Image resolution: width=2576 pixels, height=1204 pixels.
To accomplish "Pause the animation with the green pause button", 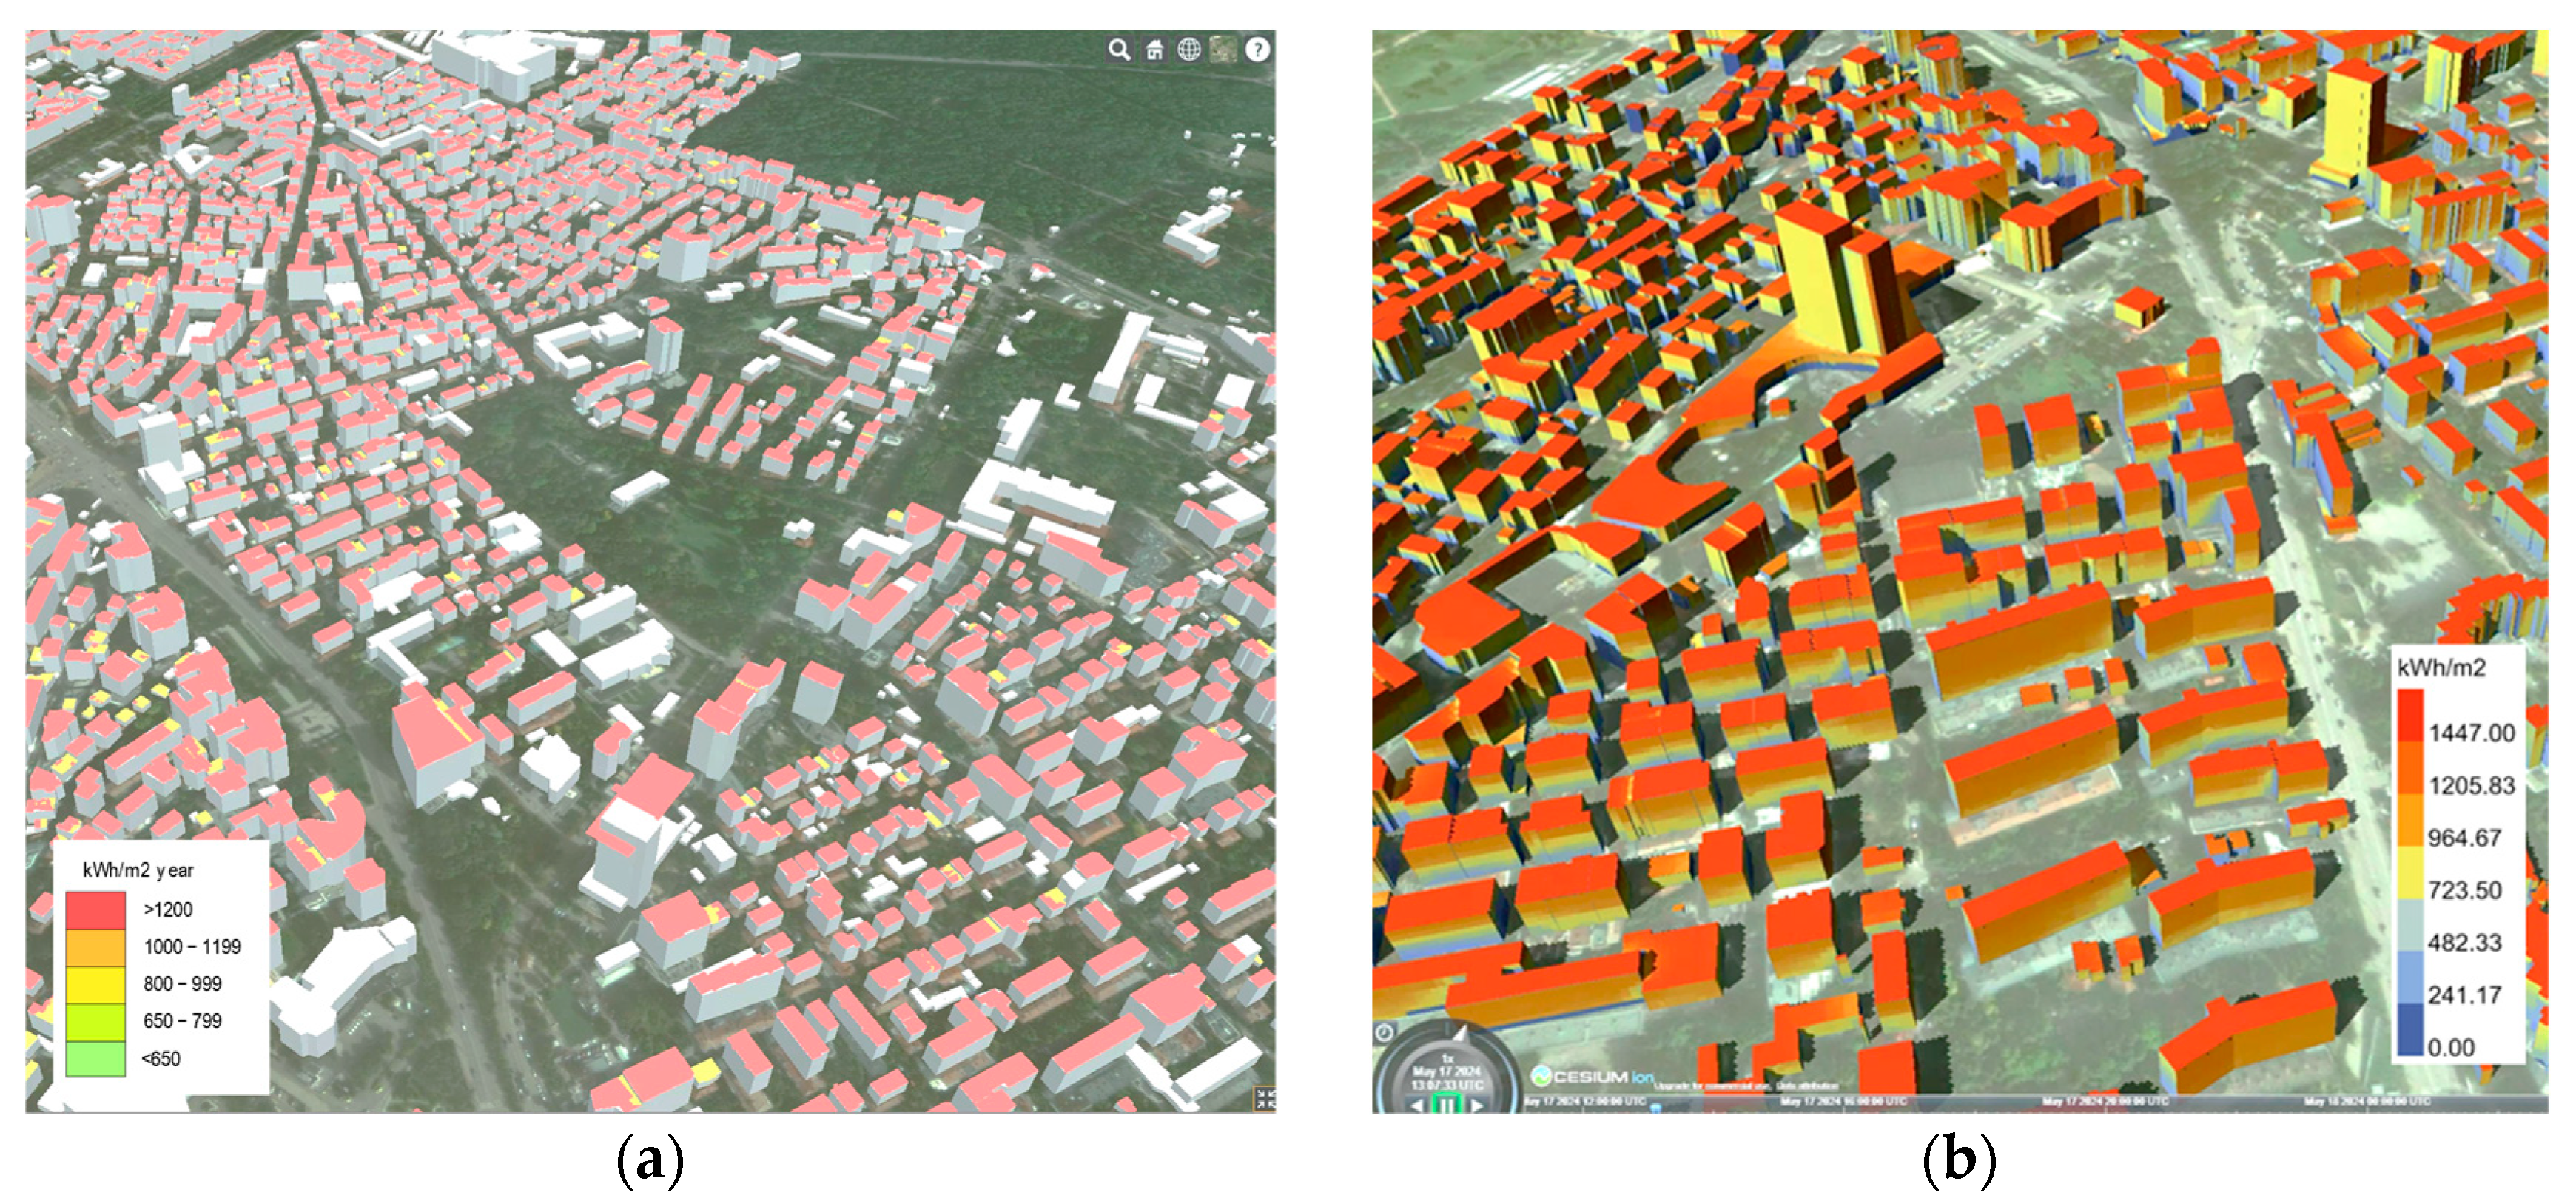I will point(1446,1105).
